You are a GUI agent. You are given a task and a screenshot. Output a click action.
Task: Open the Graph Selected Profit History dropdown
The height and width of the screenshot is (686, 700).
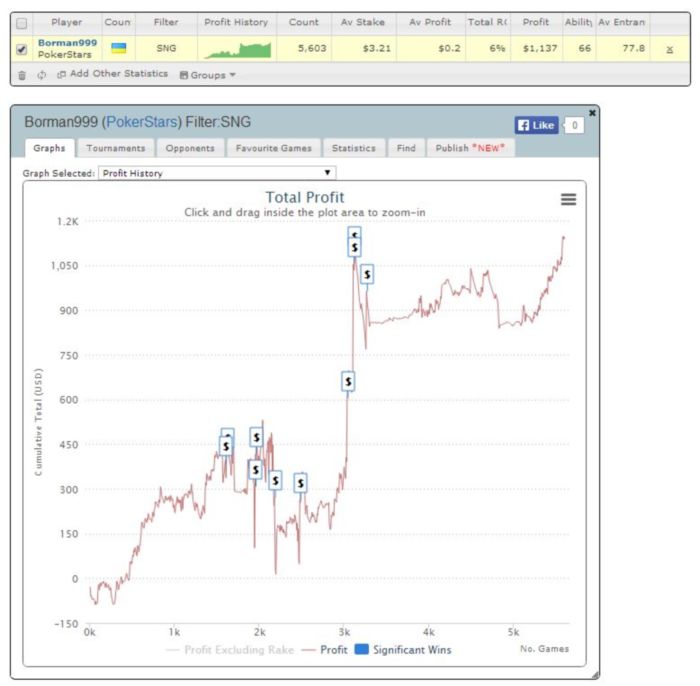point(217,173)
